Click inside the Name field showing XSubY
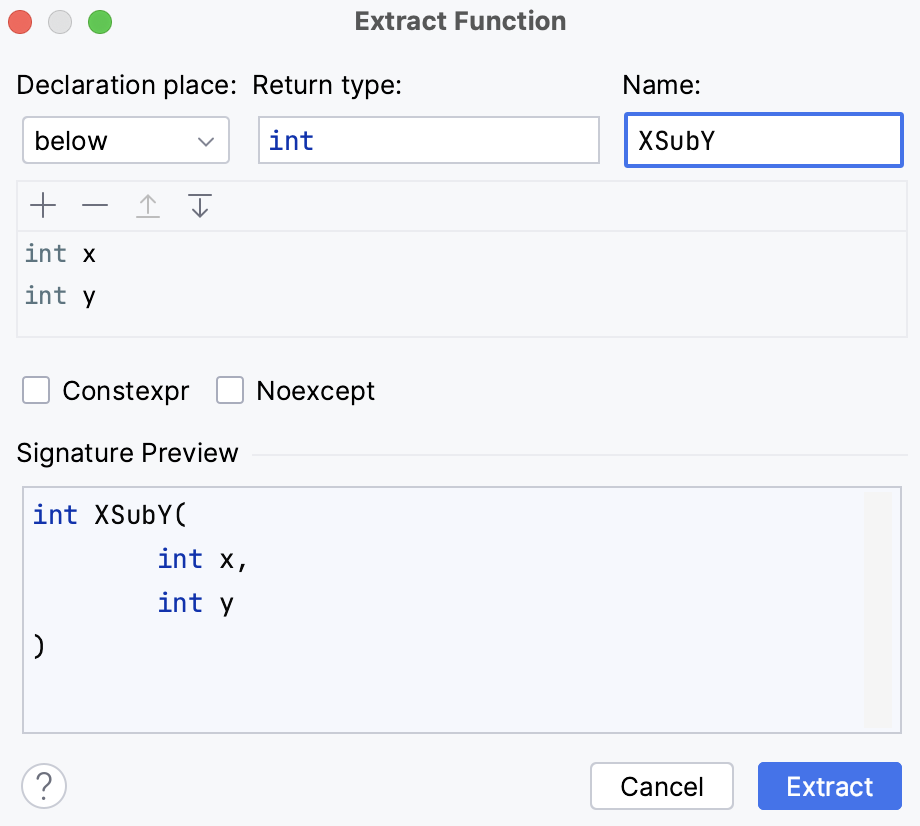 click(763, 140)
